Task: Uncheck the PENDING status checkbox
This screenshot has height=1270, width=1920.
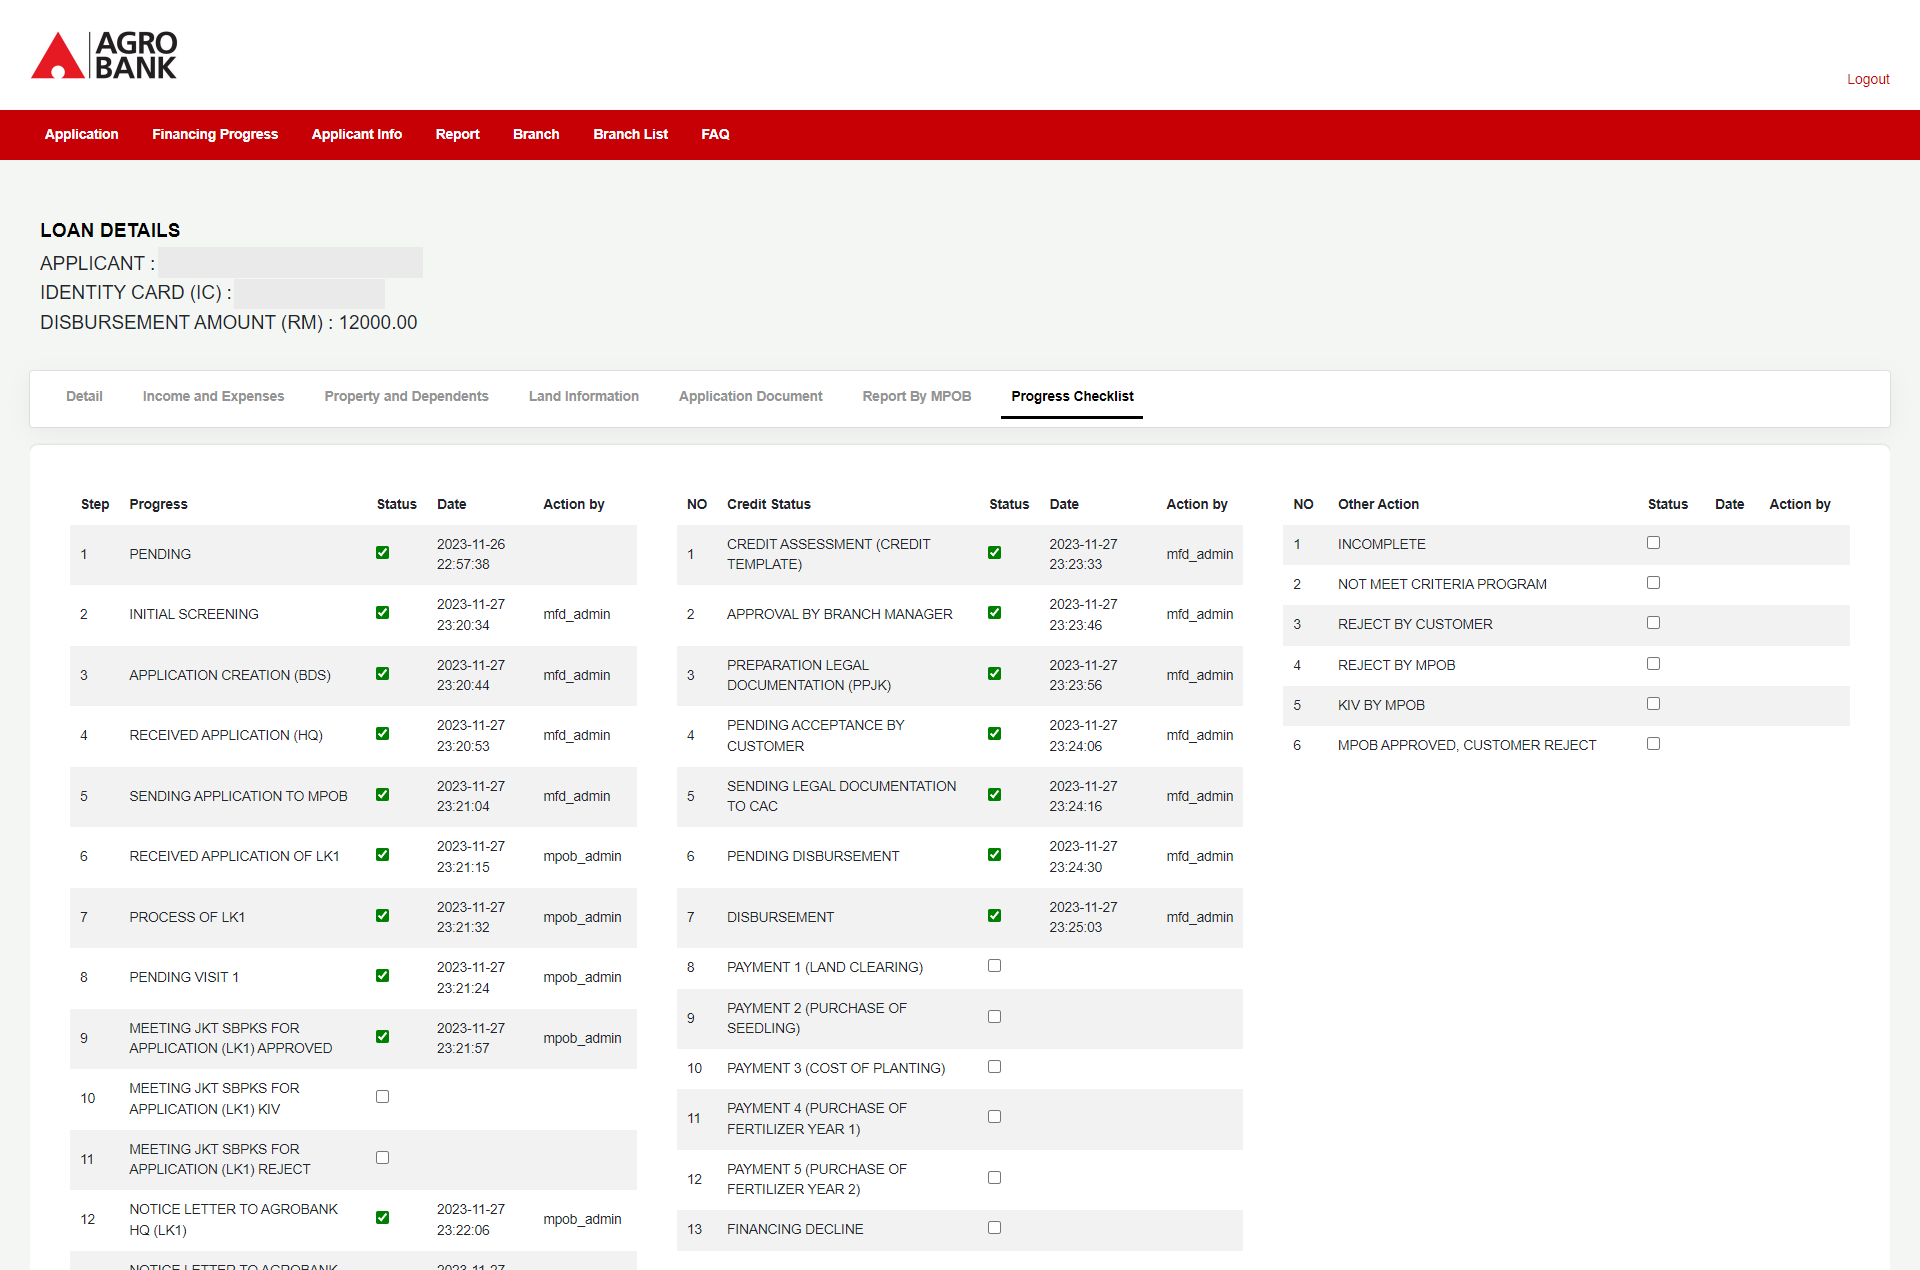Action: tap(382, 553)
